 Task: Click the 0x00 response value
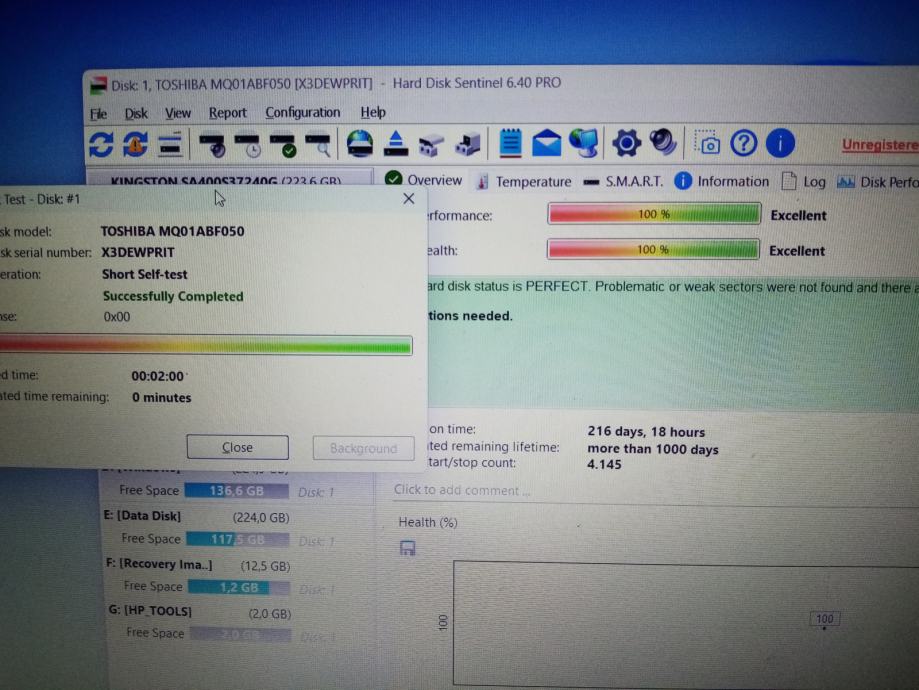point(117,317)
